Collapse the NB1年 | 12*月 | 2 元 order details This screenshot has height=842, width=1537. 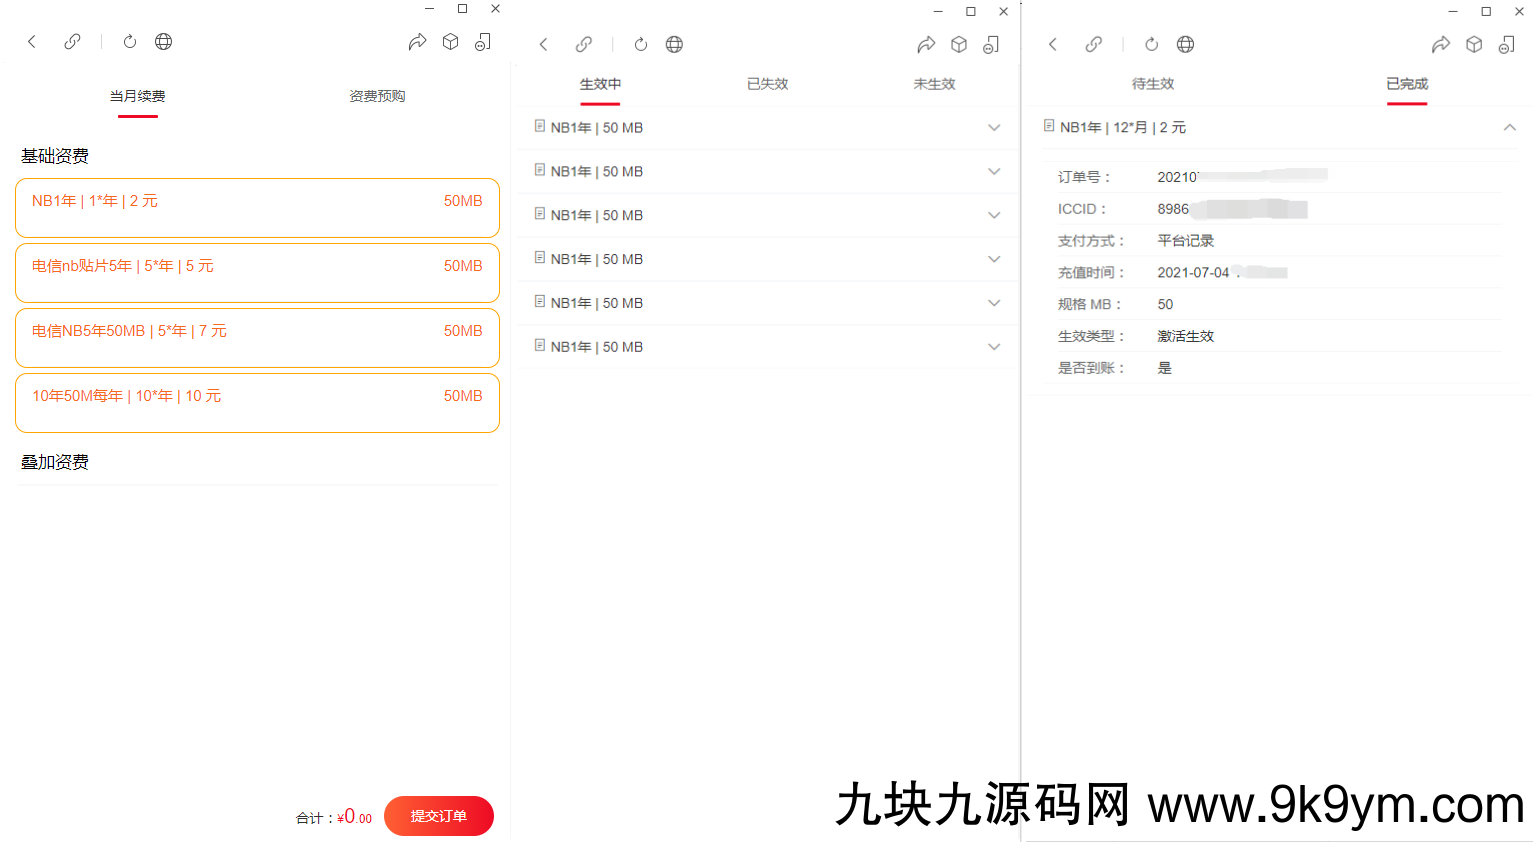coord(1510,128)
